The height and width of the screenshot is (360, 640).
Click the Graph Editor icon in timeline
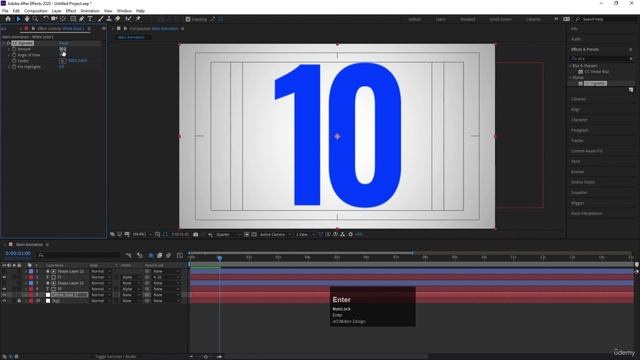tap(180, 255)
